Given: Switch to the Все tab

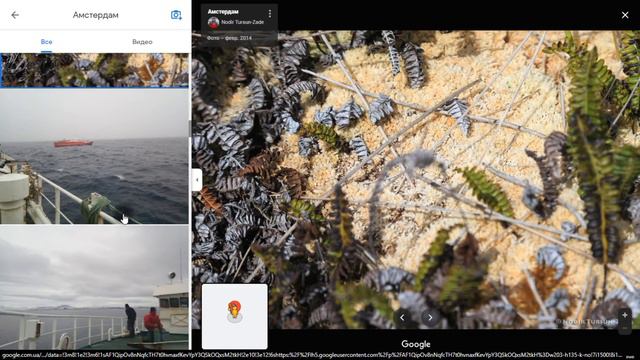Looking at the screenshot, I should [47, 42].
